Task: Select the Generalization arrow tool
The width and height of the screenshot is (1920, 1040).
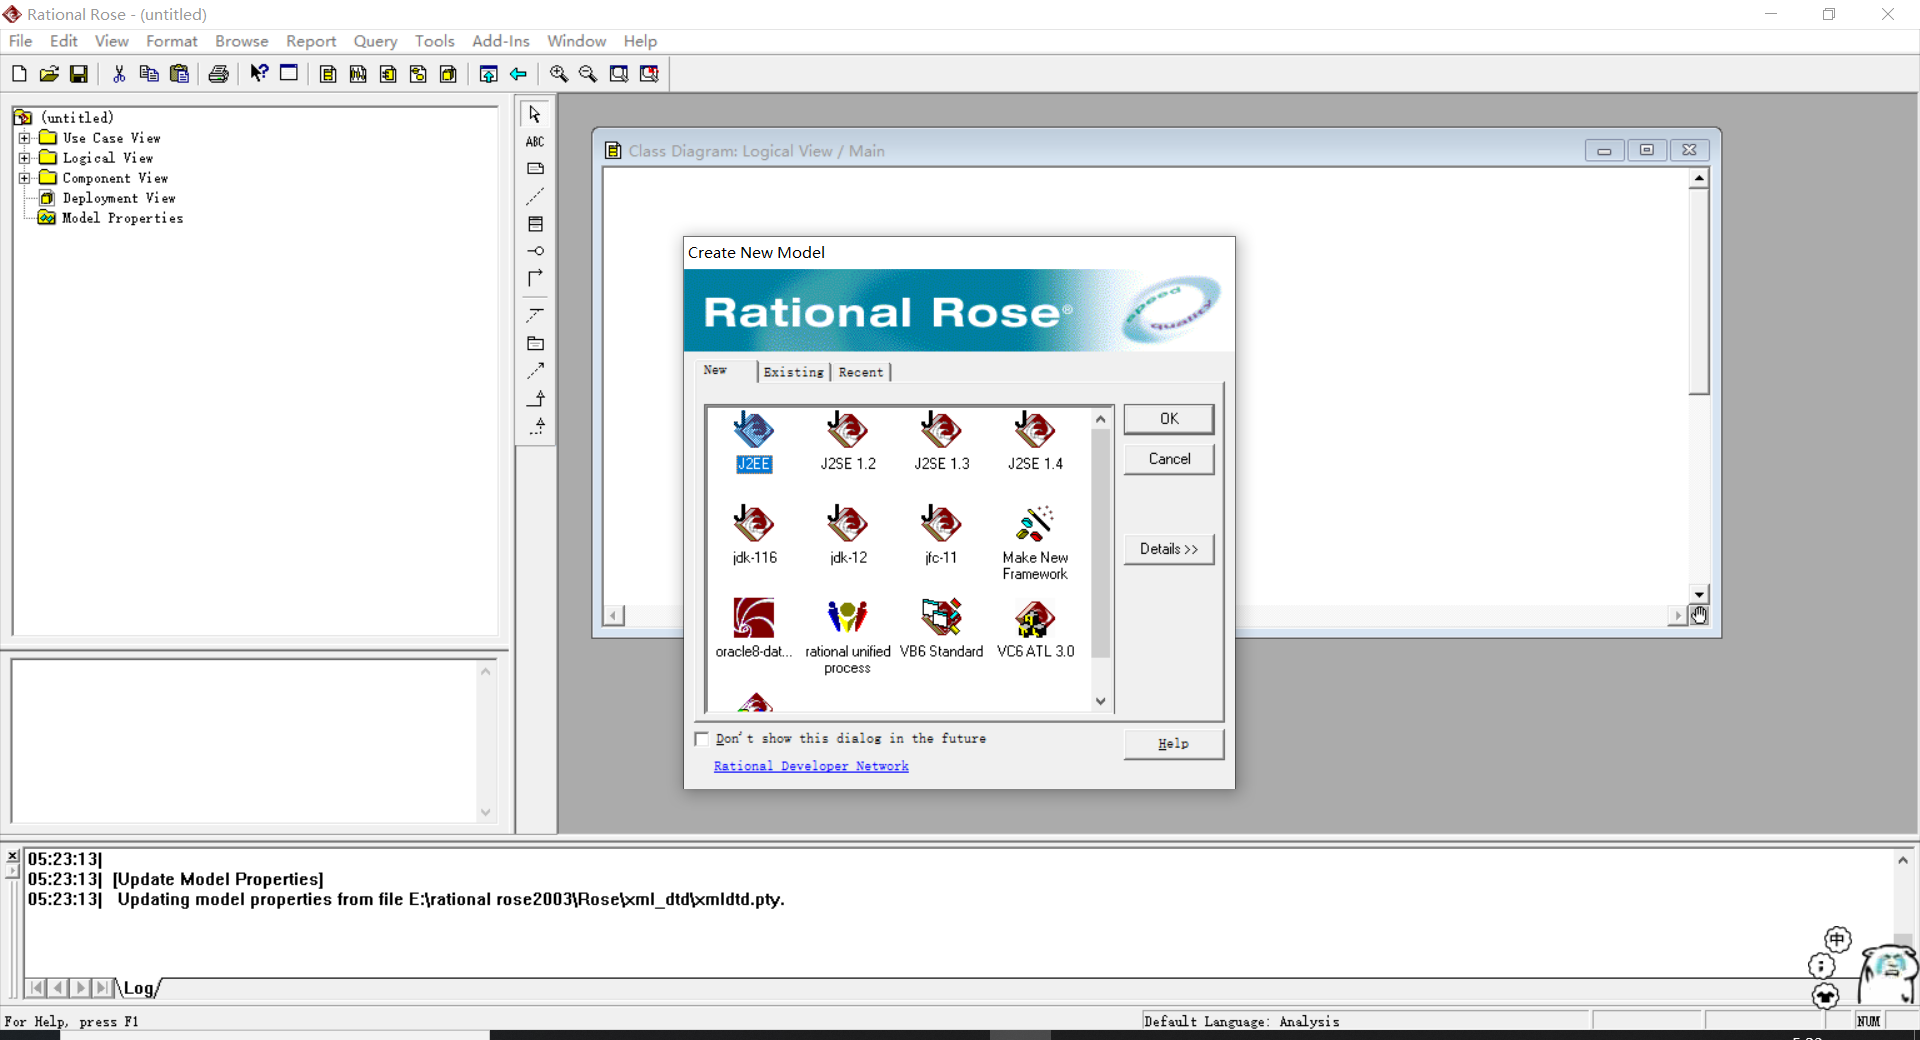Action: pyautogui.click(x=535, y=398)
